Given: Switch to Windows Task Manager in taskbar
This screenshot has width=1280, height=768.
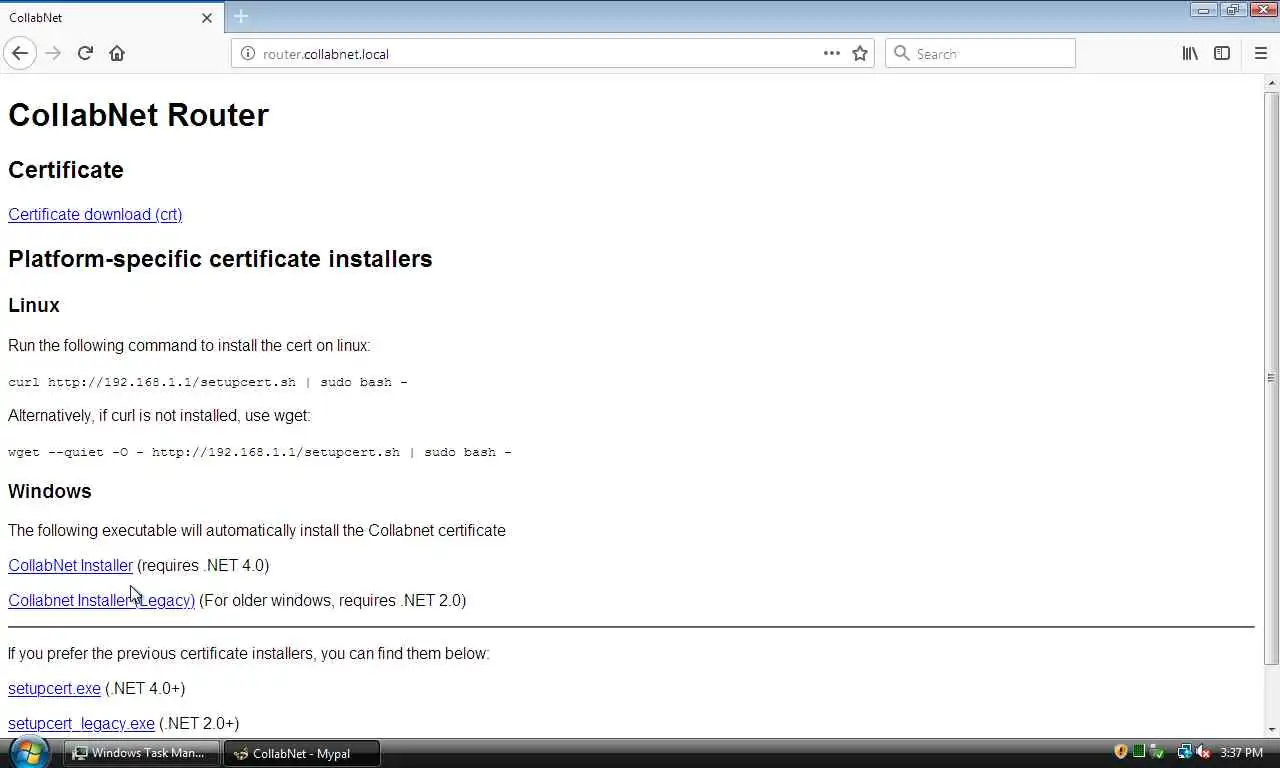Looking at the screenshot, I should pyautogui.click(x=141, y=753).
